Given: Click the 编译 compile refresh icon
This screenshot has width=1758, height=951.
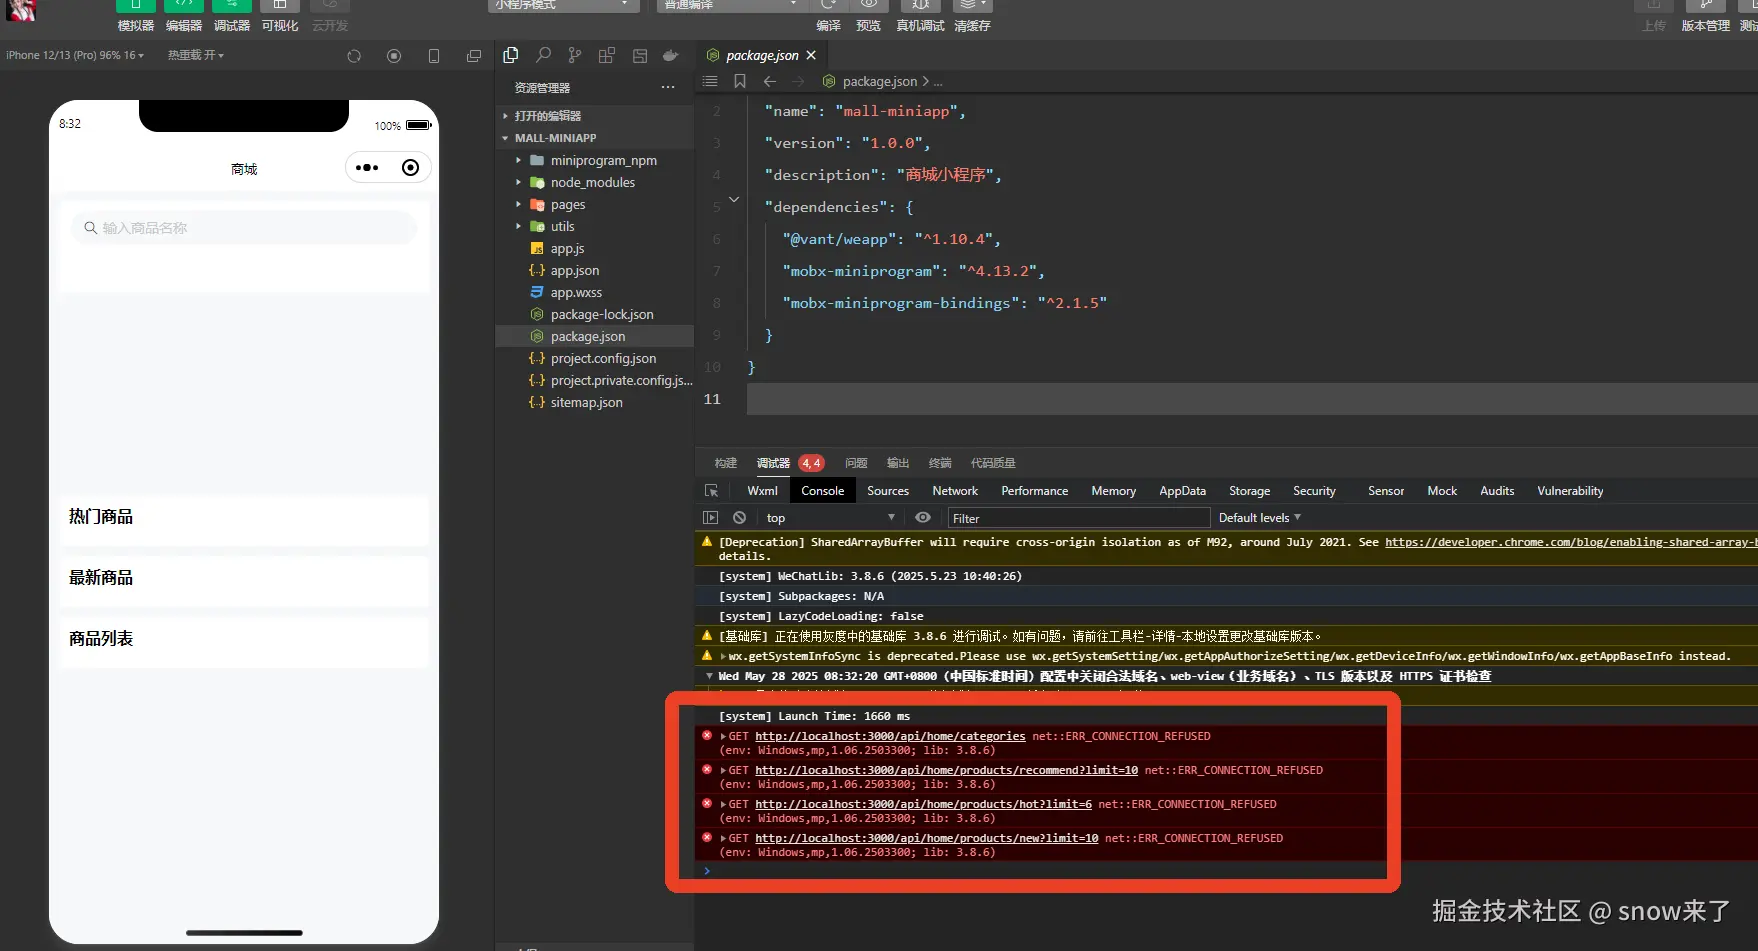Looking at the screenshot, I should point(828,5).
